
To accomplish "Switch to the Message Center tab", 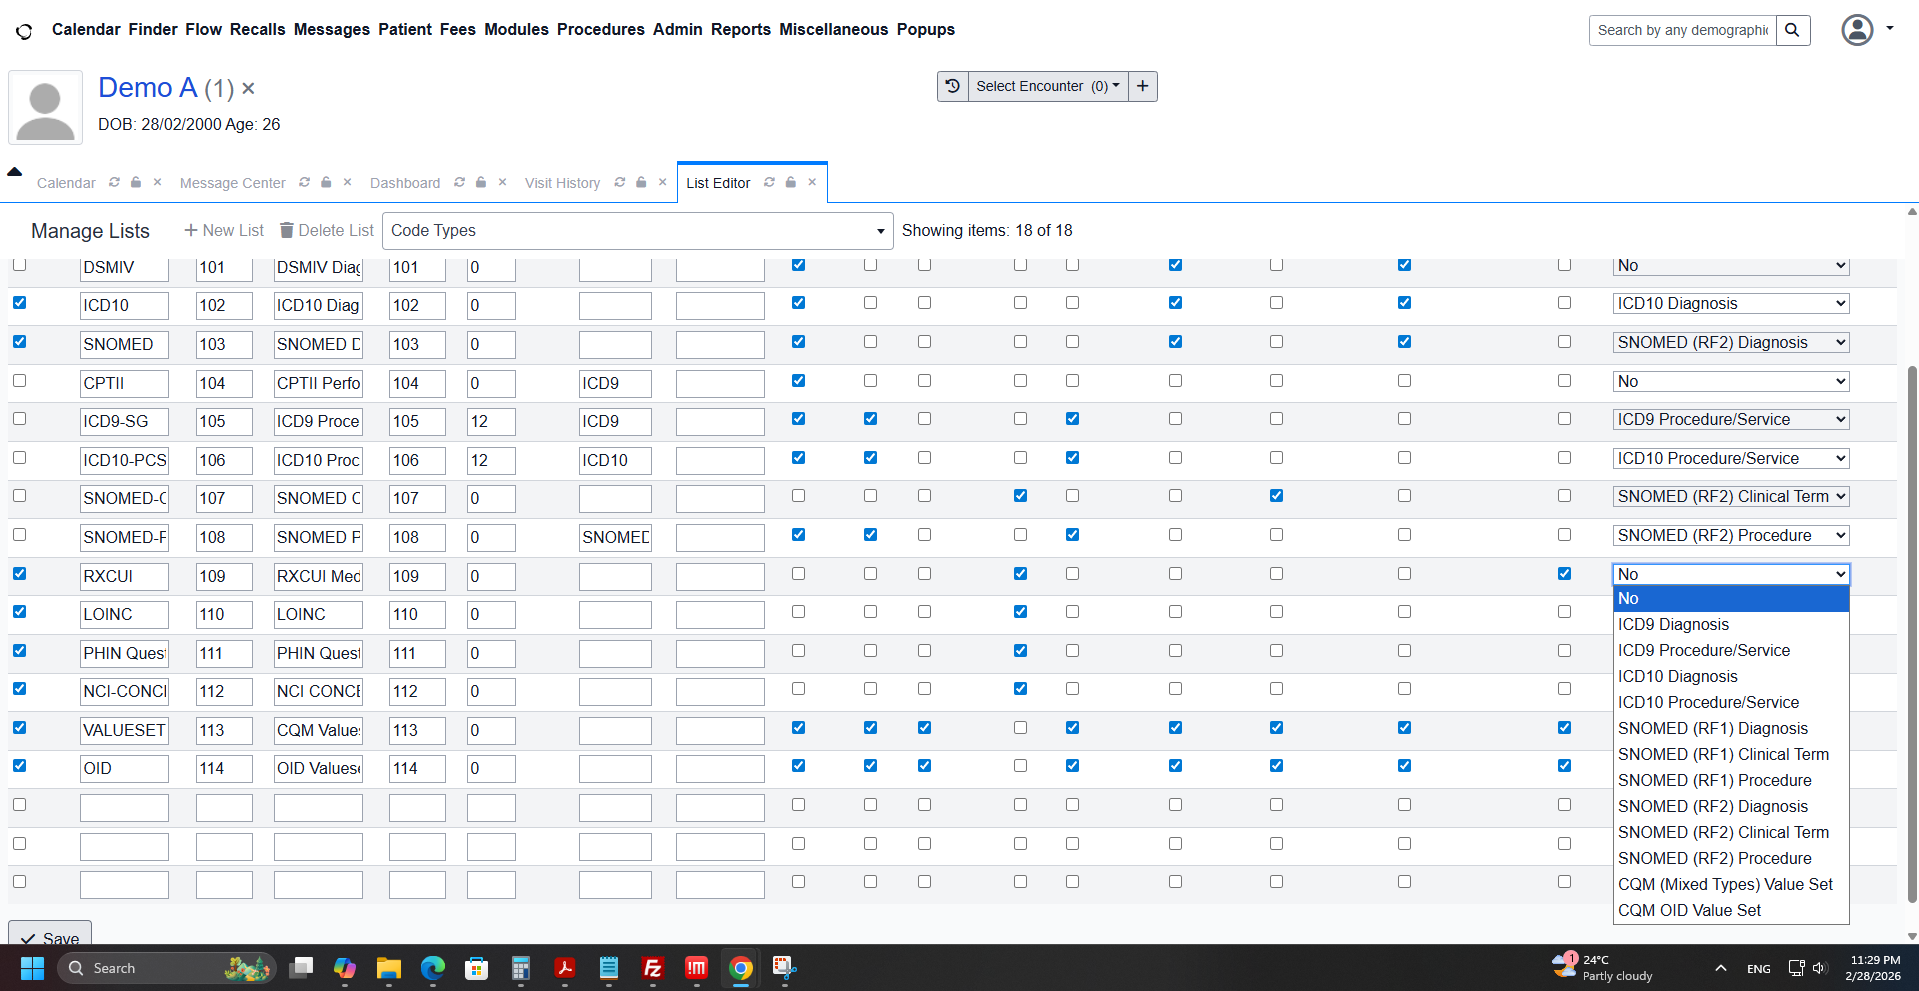I will click(232, 183).
